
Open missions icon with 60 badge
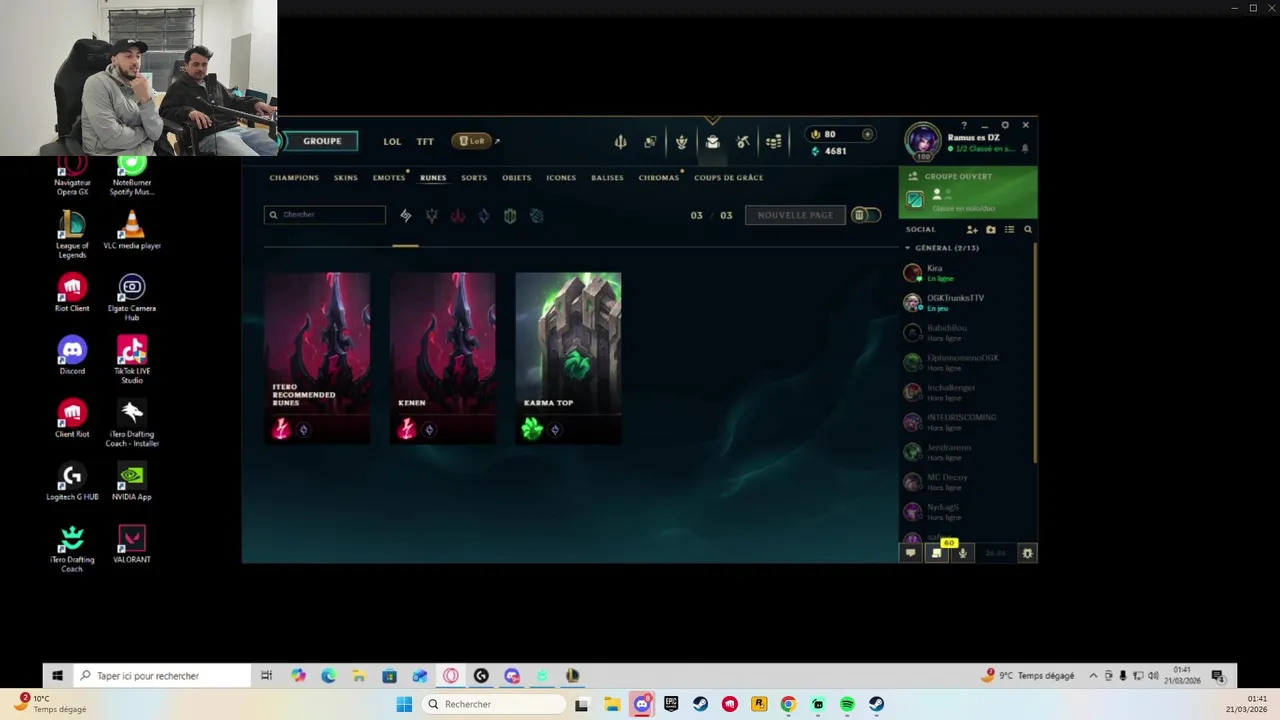tap(937, 552)
